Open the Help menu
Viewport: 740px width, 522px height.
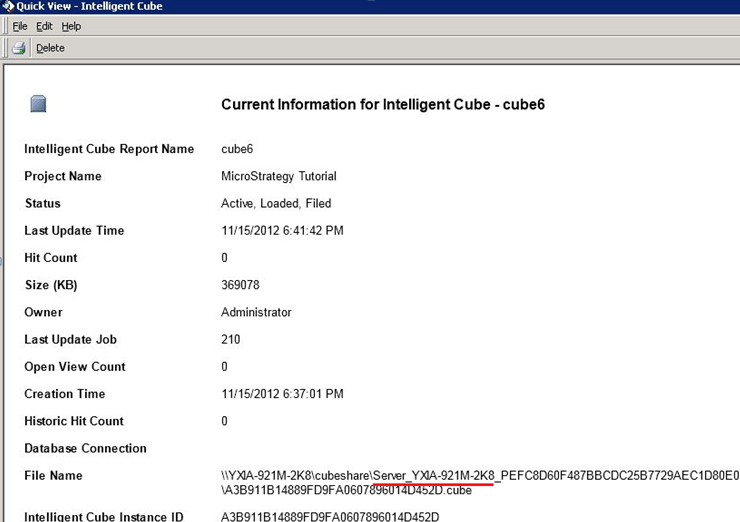(71, 26)
